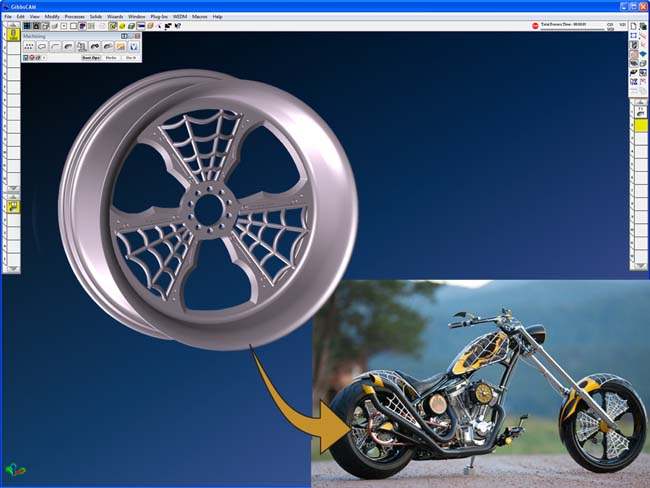Select the blue V icon in Machining palette
The image size is (650, 488).
pos(134,46)
